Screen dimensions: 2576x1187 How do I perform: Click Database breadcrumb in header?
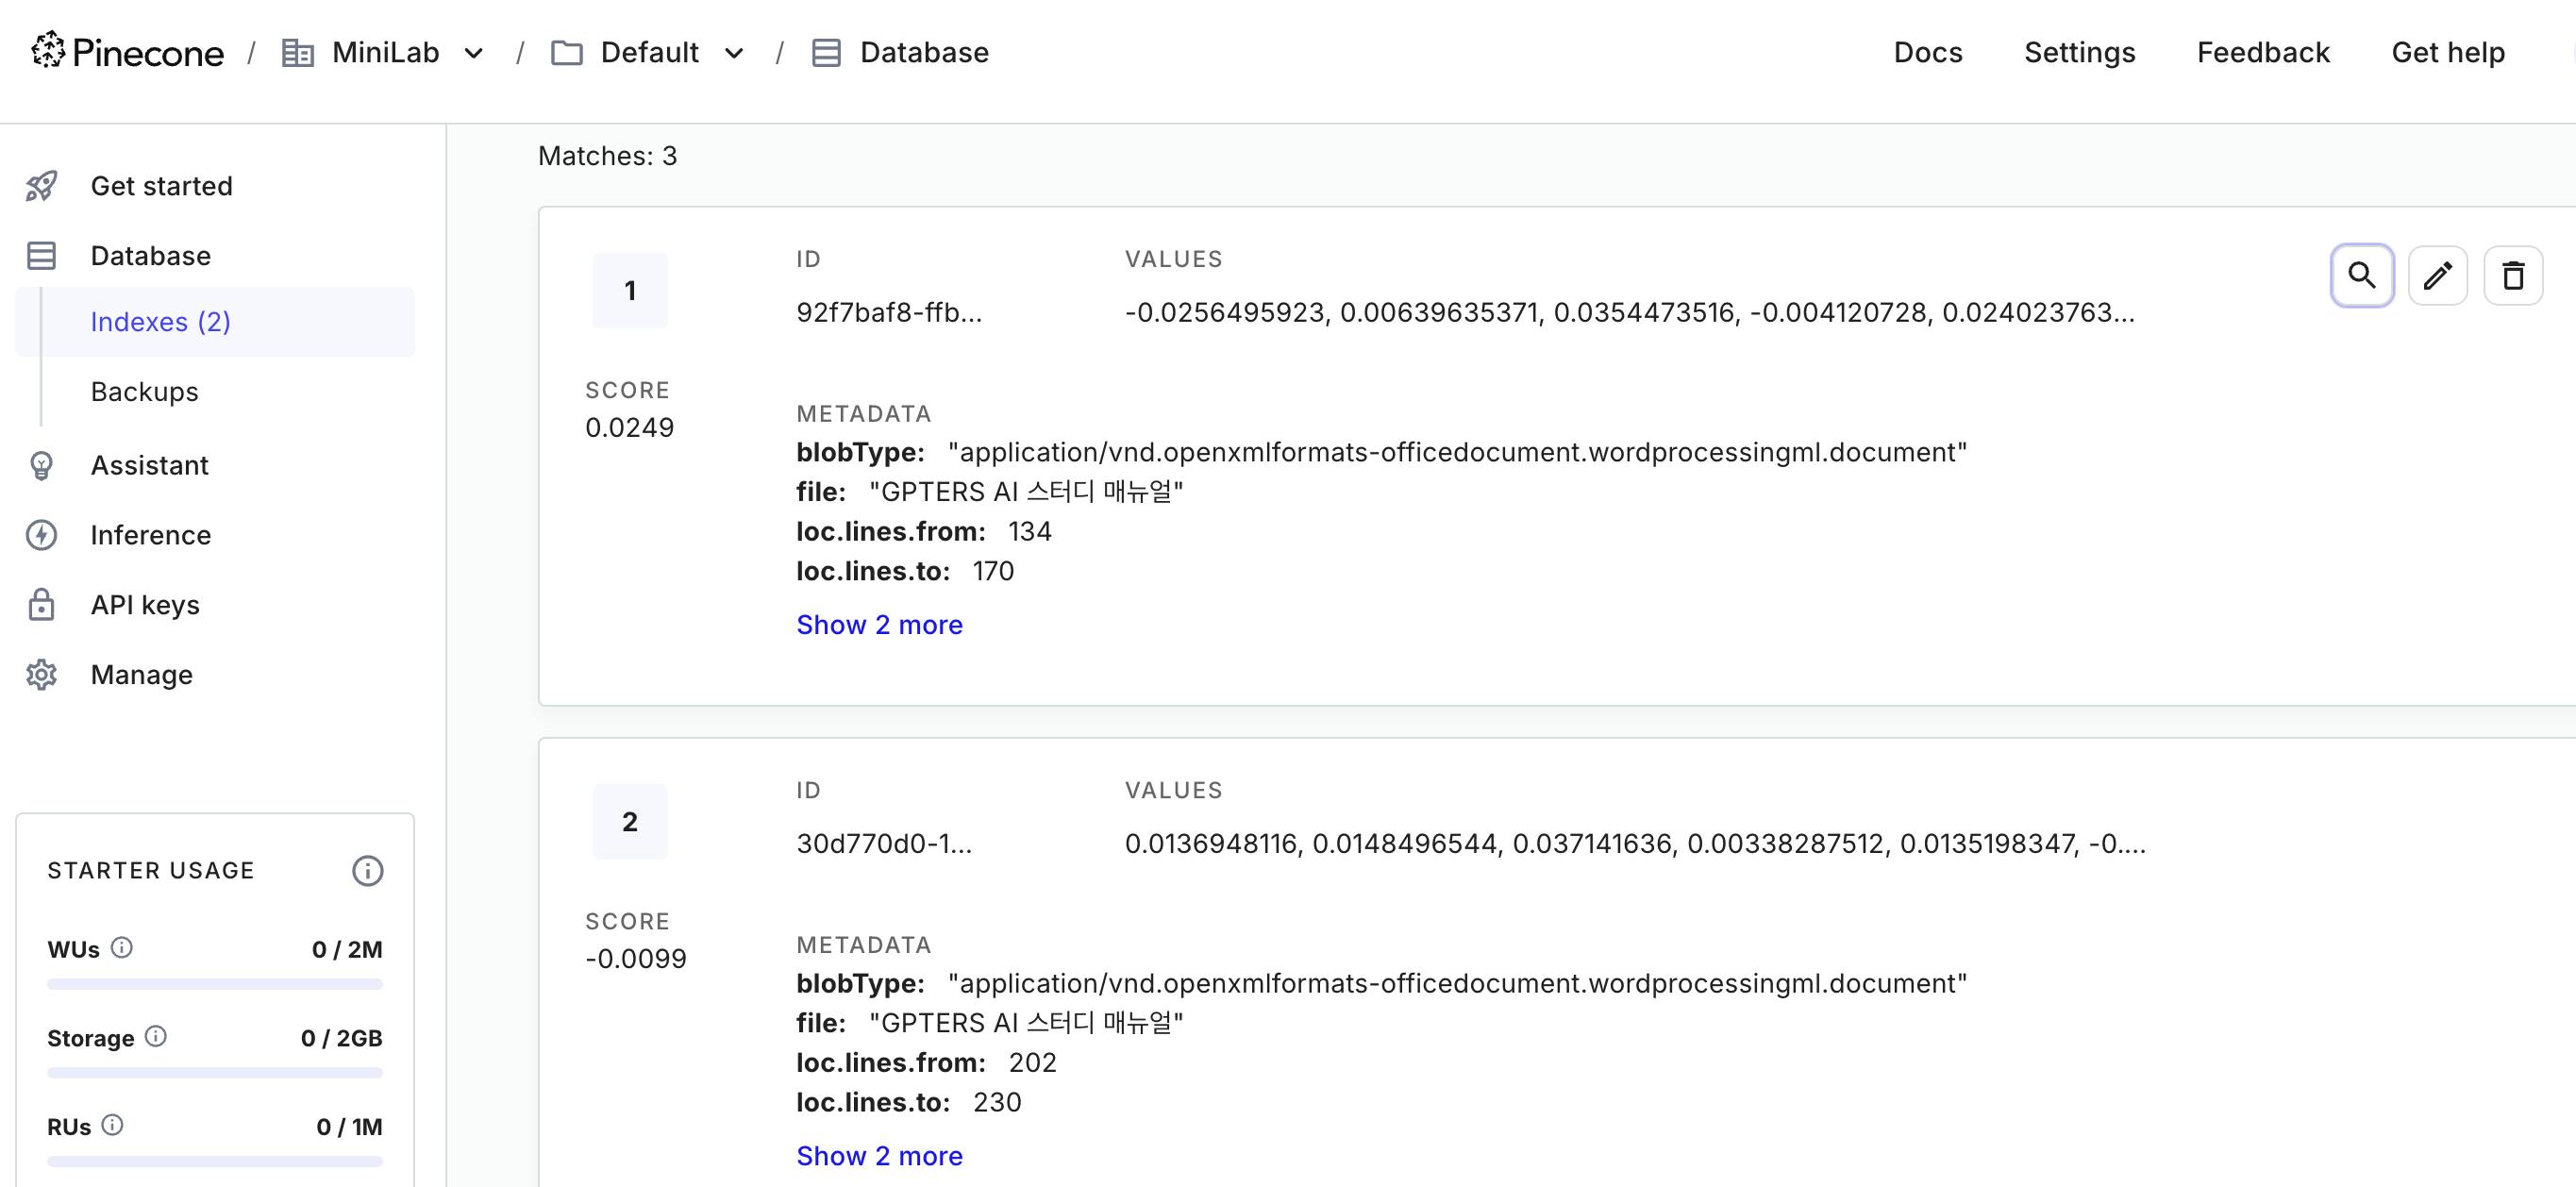pyautogui.click(x=922, y=52)
